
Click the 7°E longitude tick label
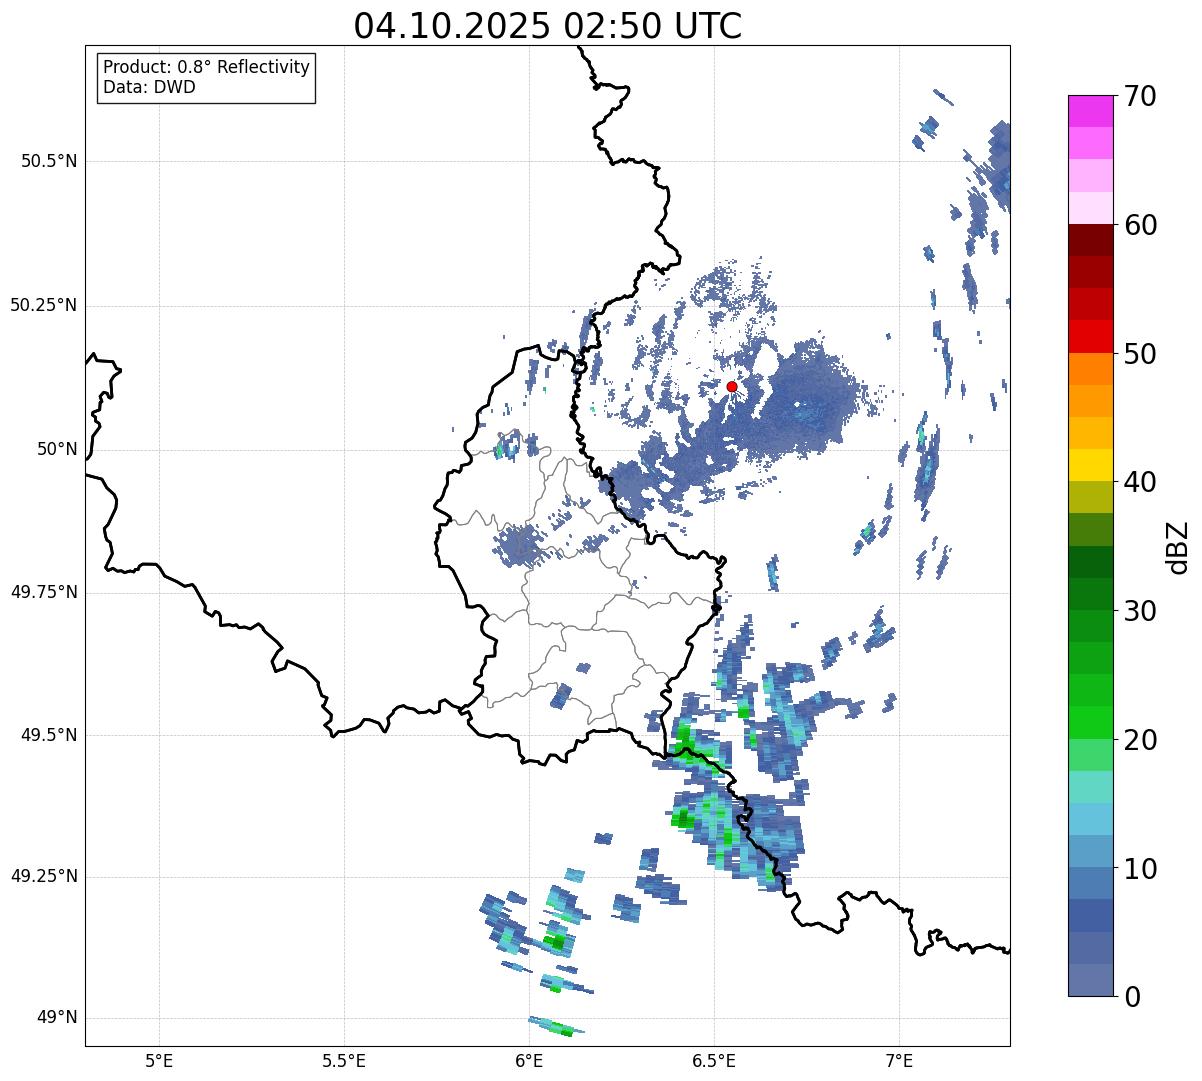[899, 1060]
